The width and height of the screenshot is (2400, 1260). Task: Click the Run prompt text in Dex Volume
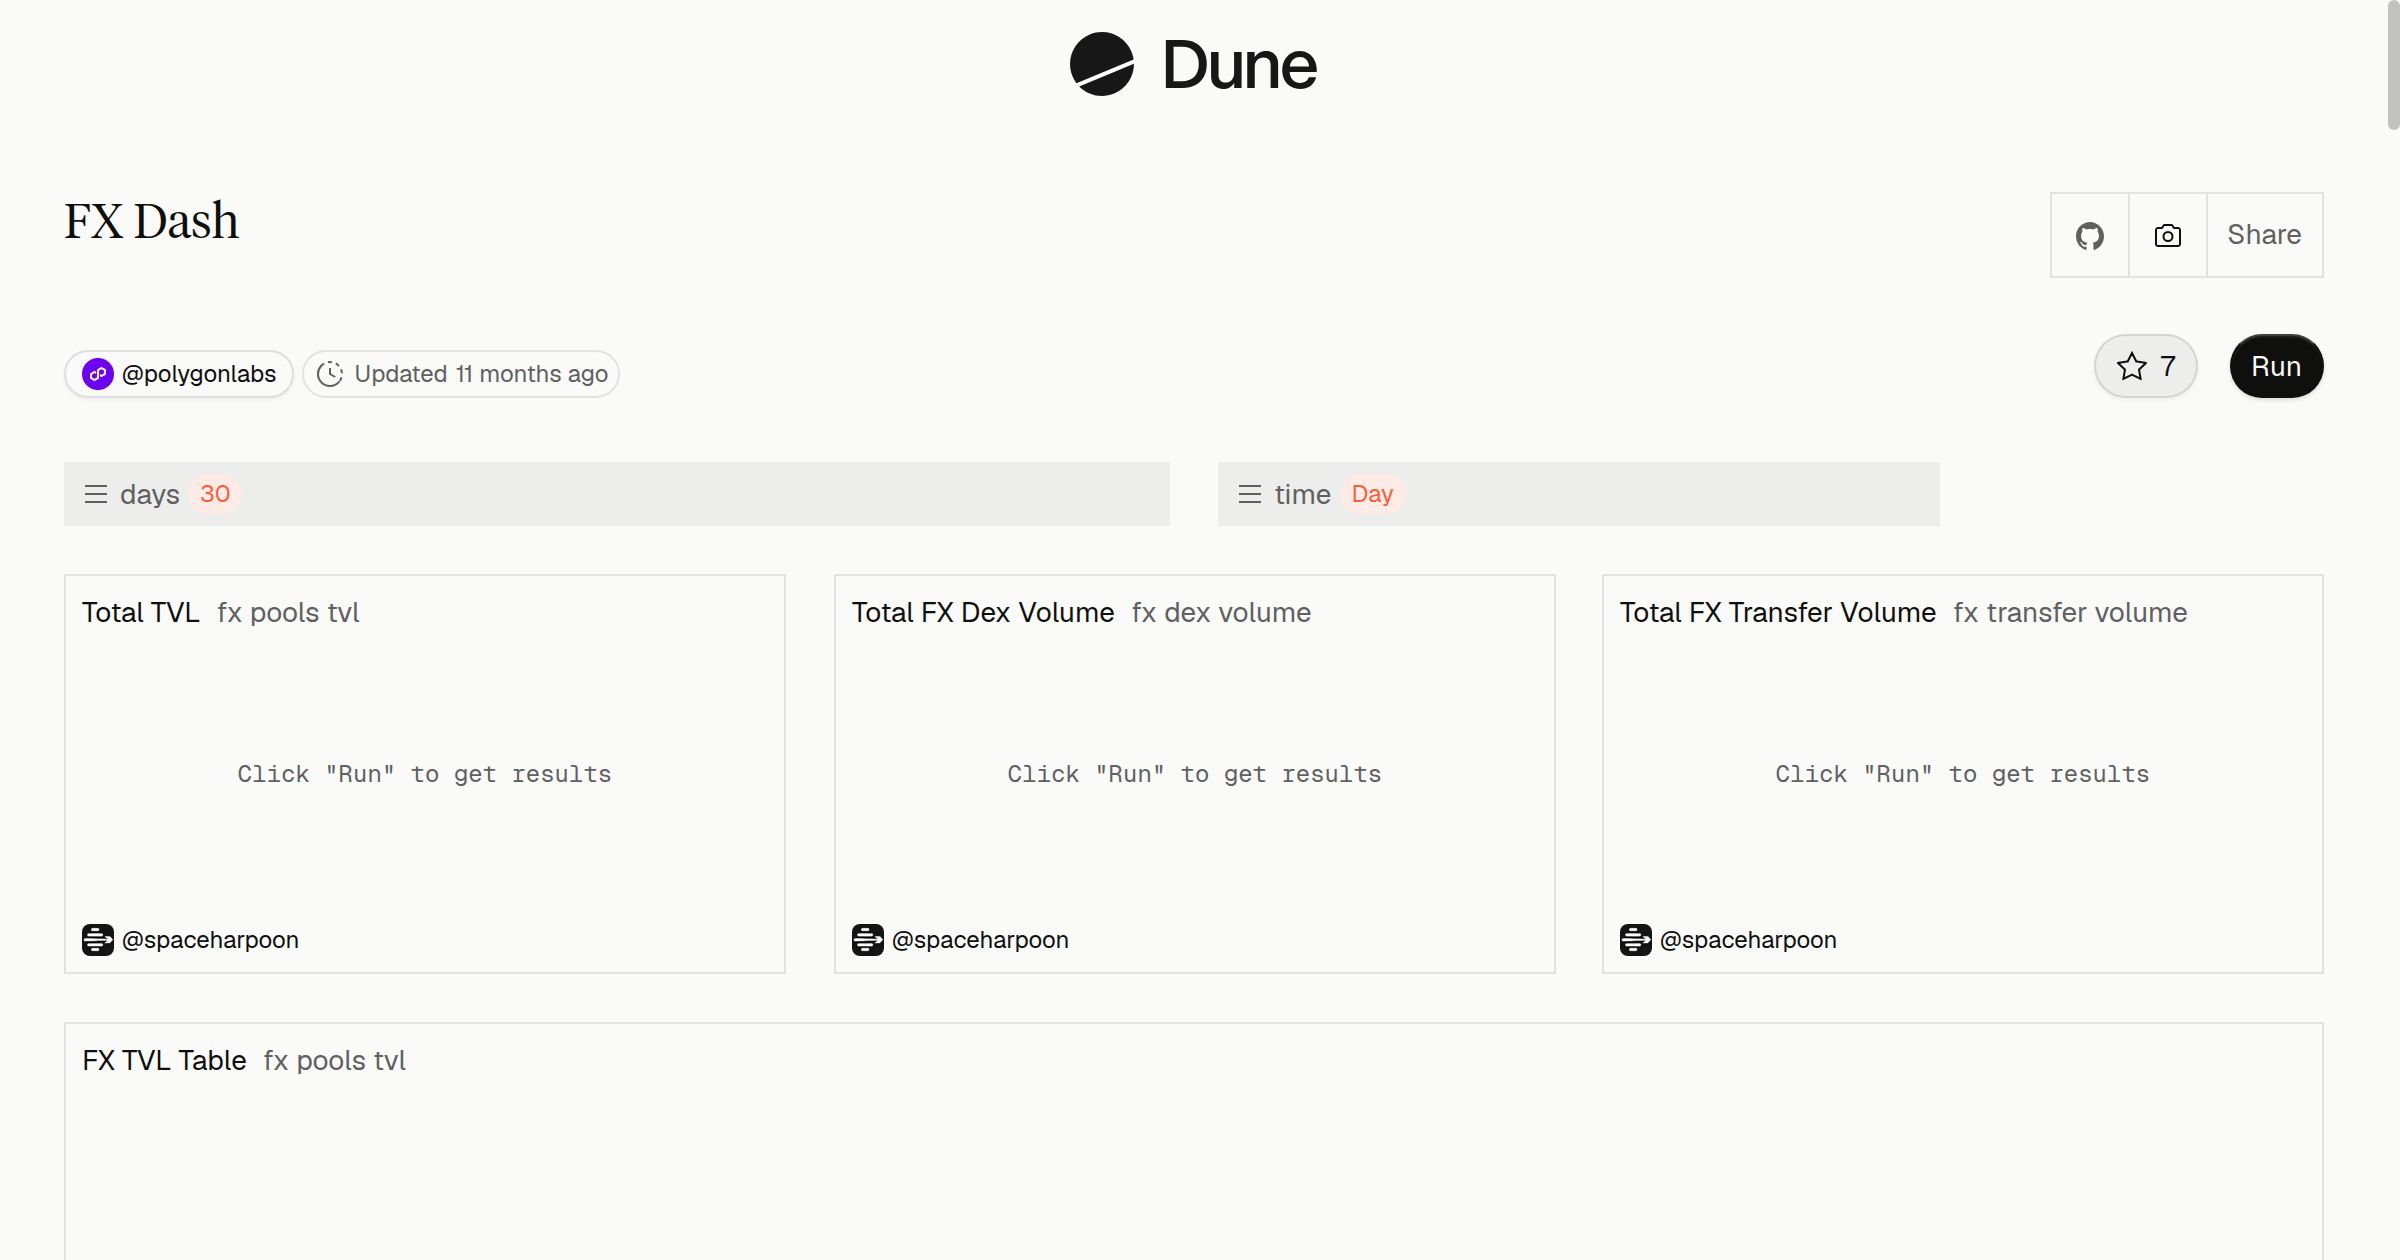point(1194,774)
